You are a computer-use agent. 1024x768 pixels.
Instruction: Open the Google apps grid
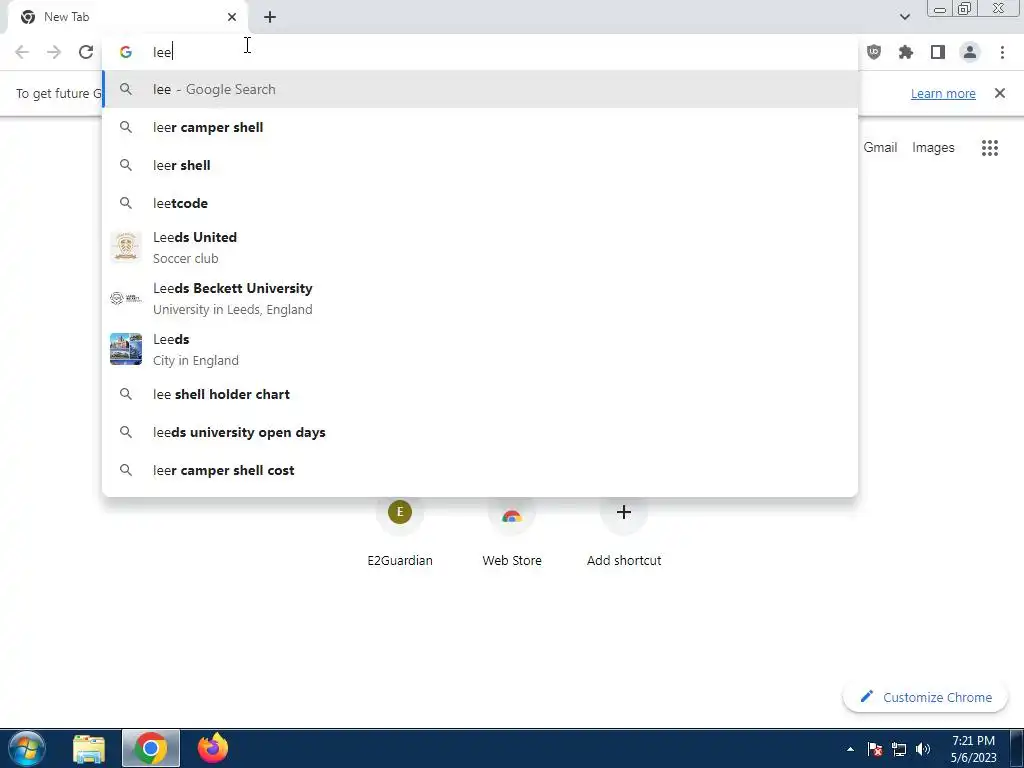pyautogui.click(x=989, y=148)
